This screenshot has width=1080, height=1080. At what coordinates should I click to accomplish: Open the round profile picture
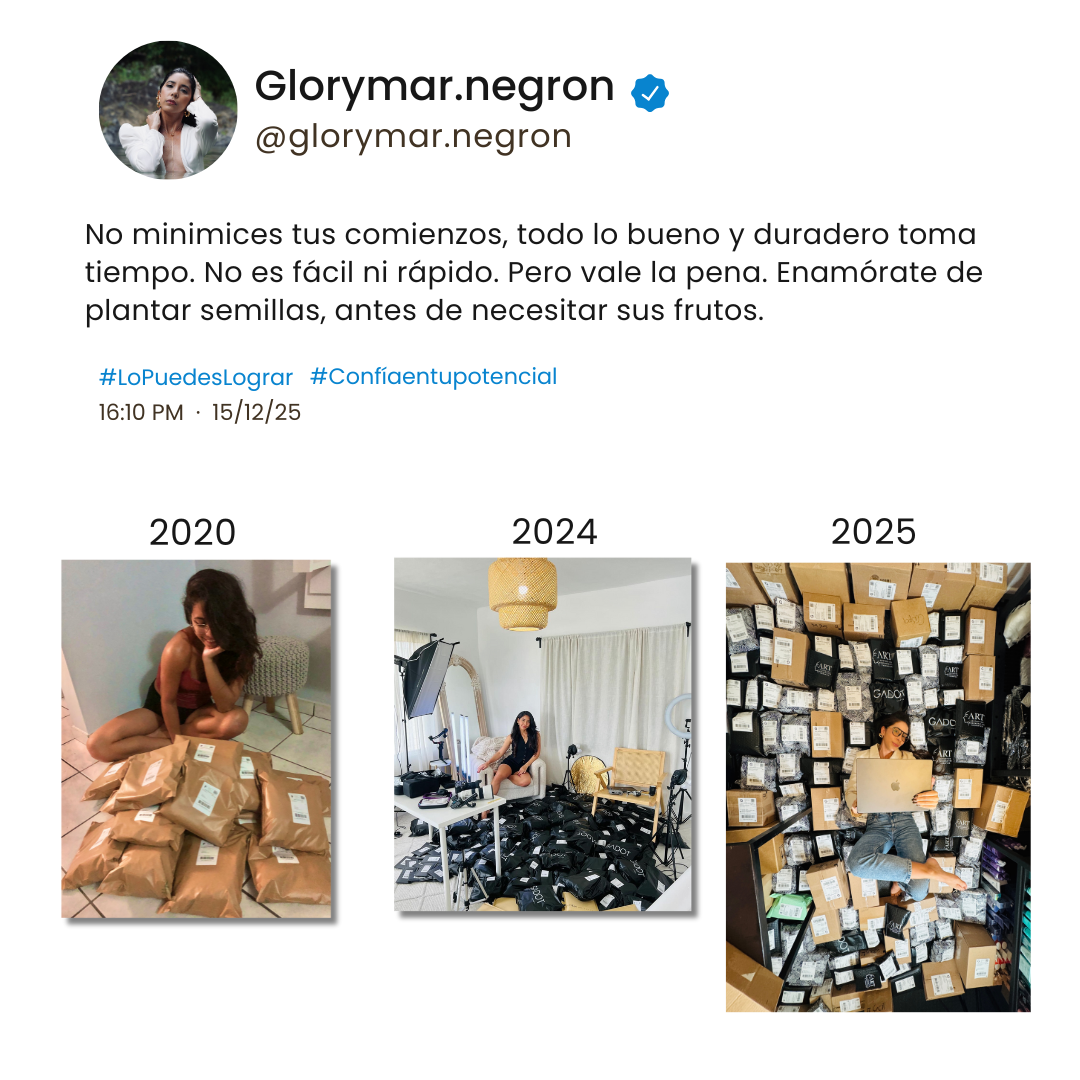[168, 110]
